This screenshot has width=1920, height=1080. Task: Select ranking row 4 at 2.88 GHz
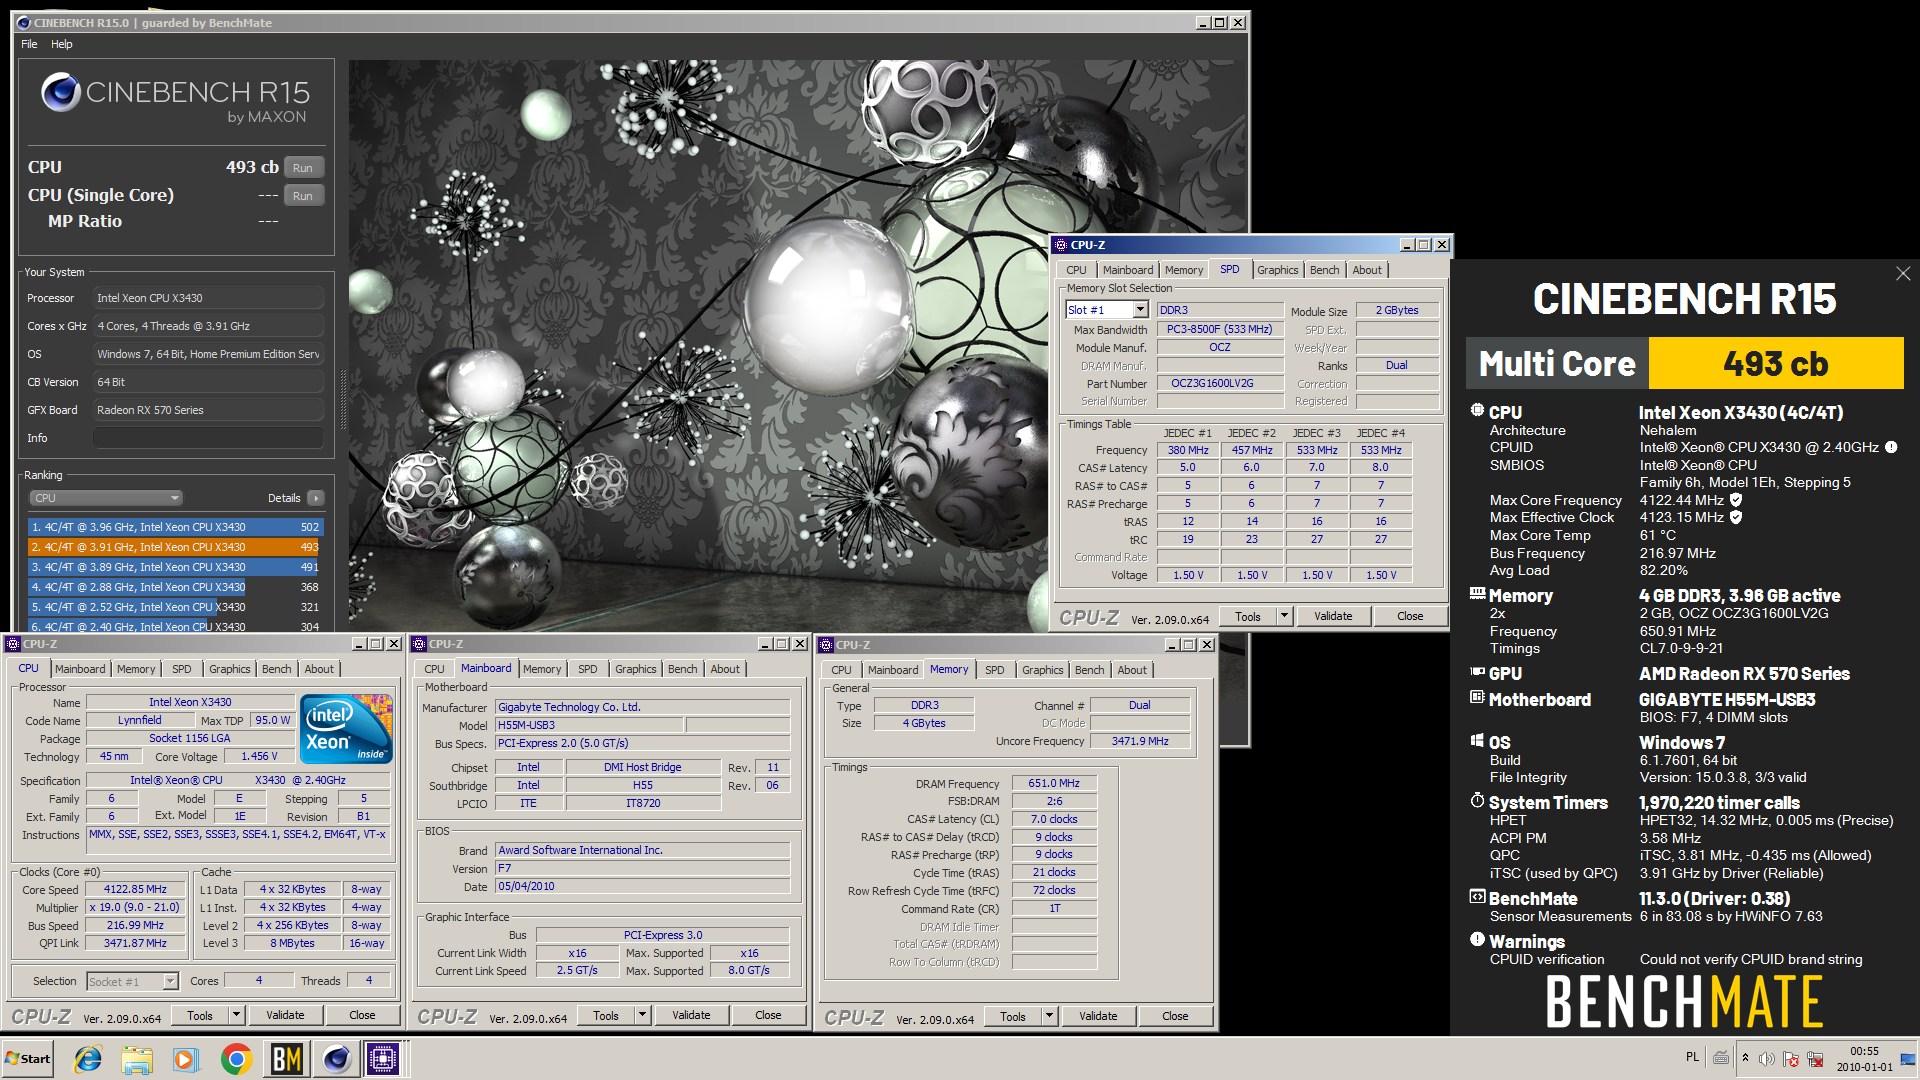[175, 587]
